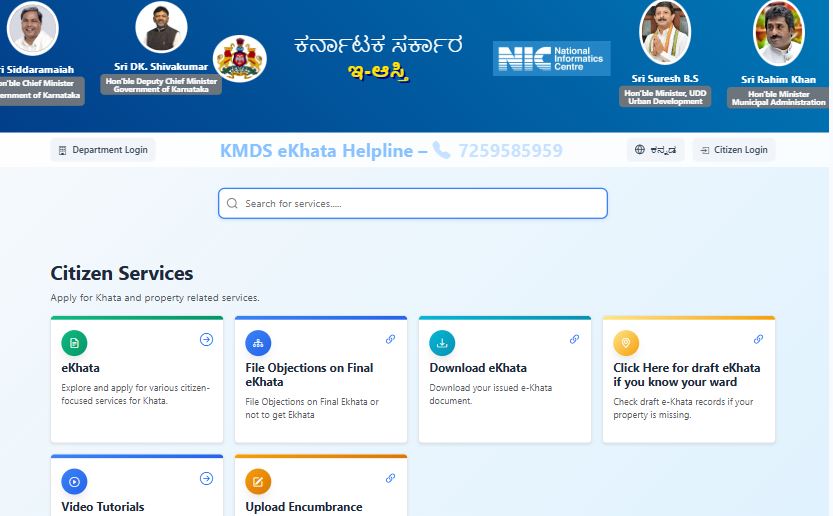Click the blue File Objections hierarchy icon

[258, 343]
